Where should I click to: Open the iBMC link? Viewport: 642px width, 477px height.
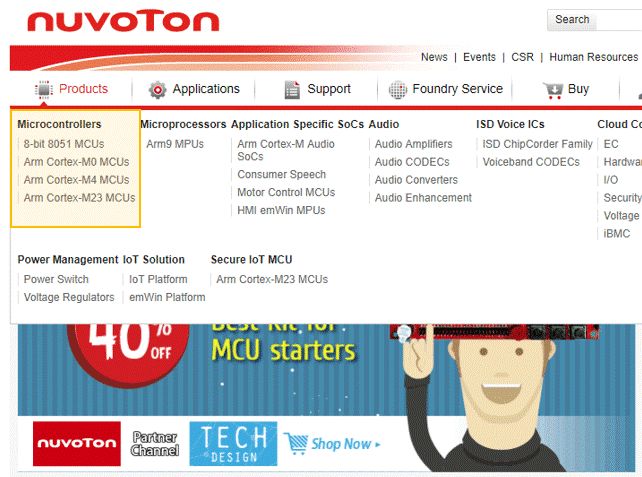click(x=617, y=234)
